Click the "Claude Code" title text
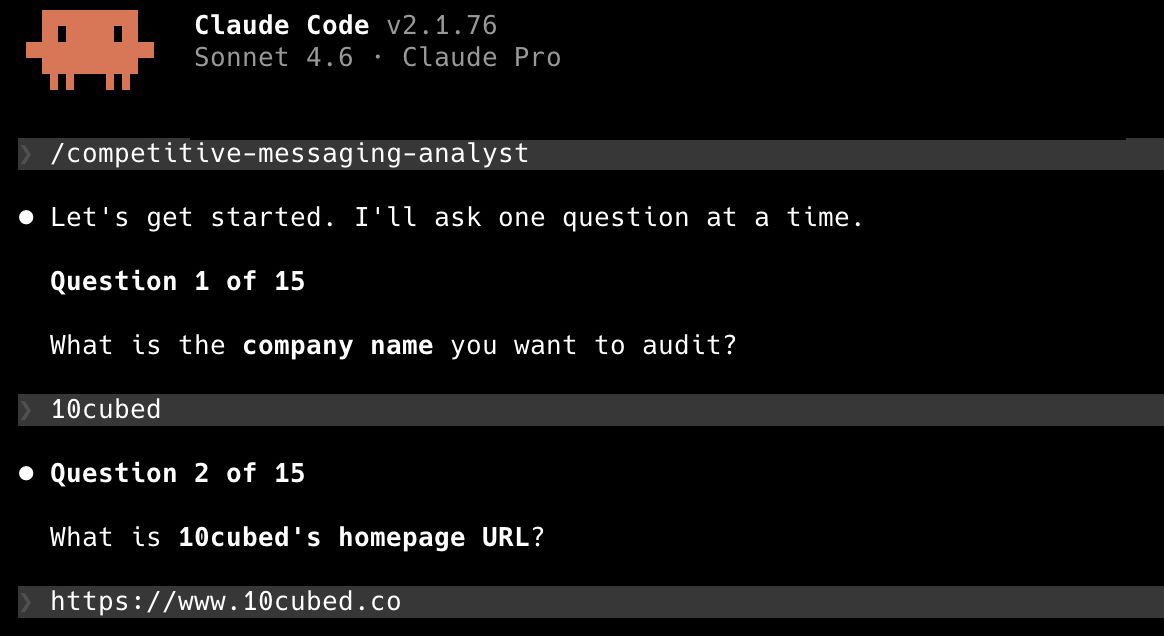The height and width of the screenshot is (636, 1164). pos(281,25)
